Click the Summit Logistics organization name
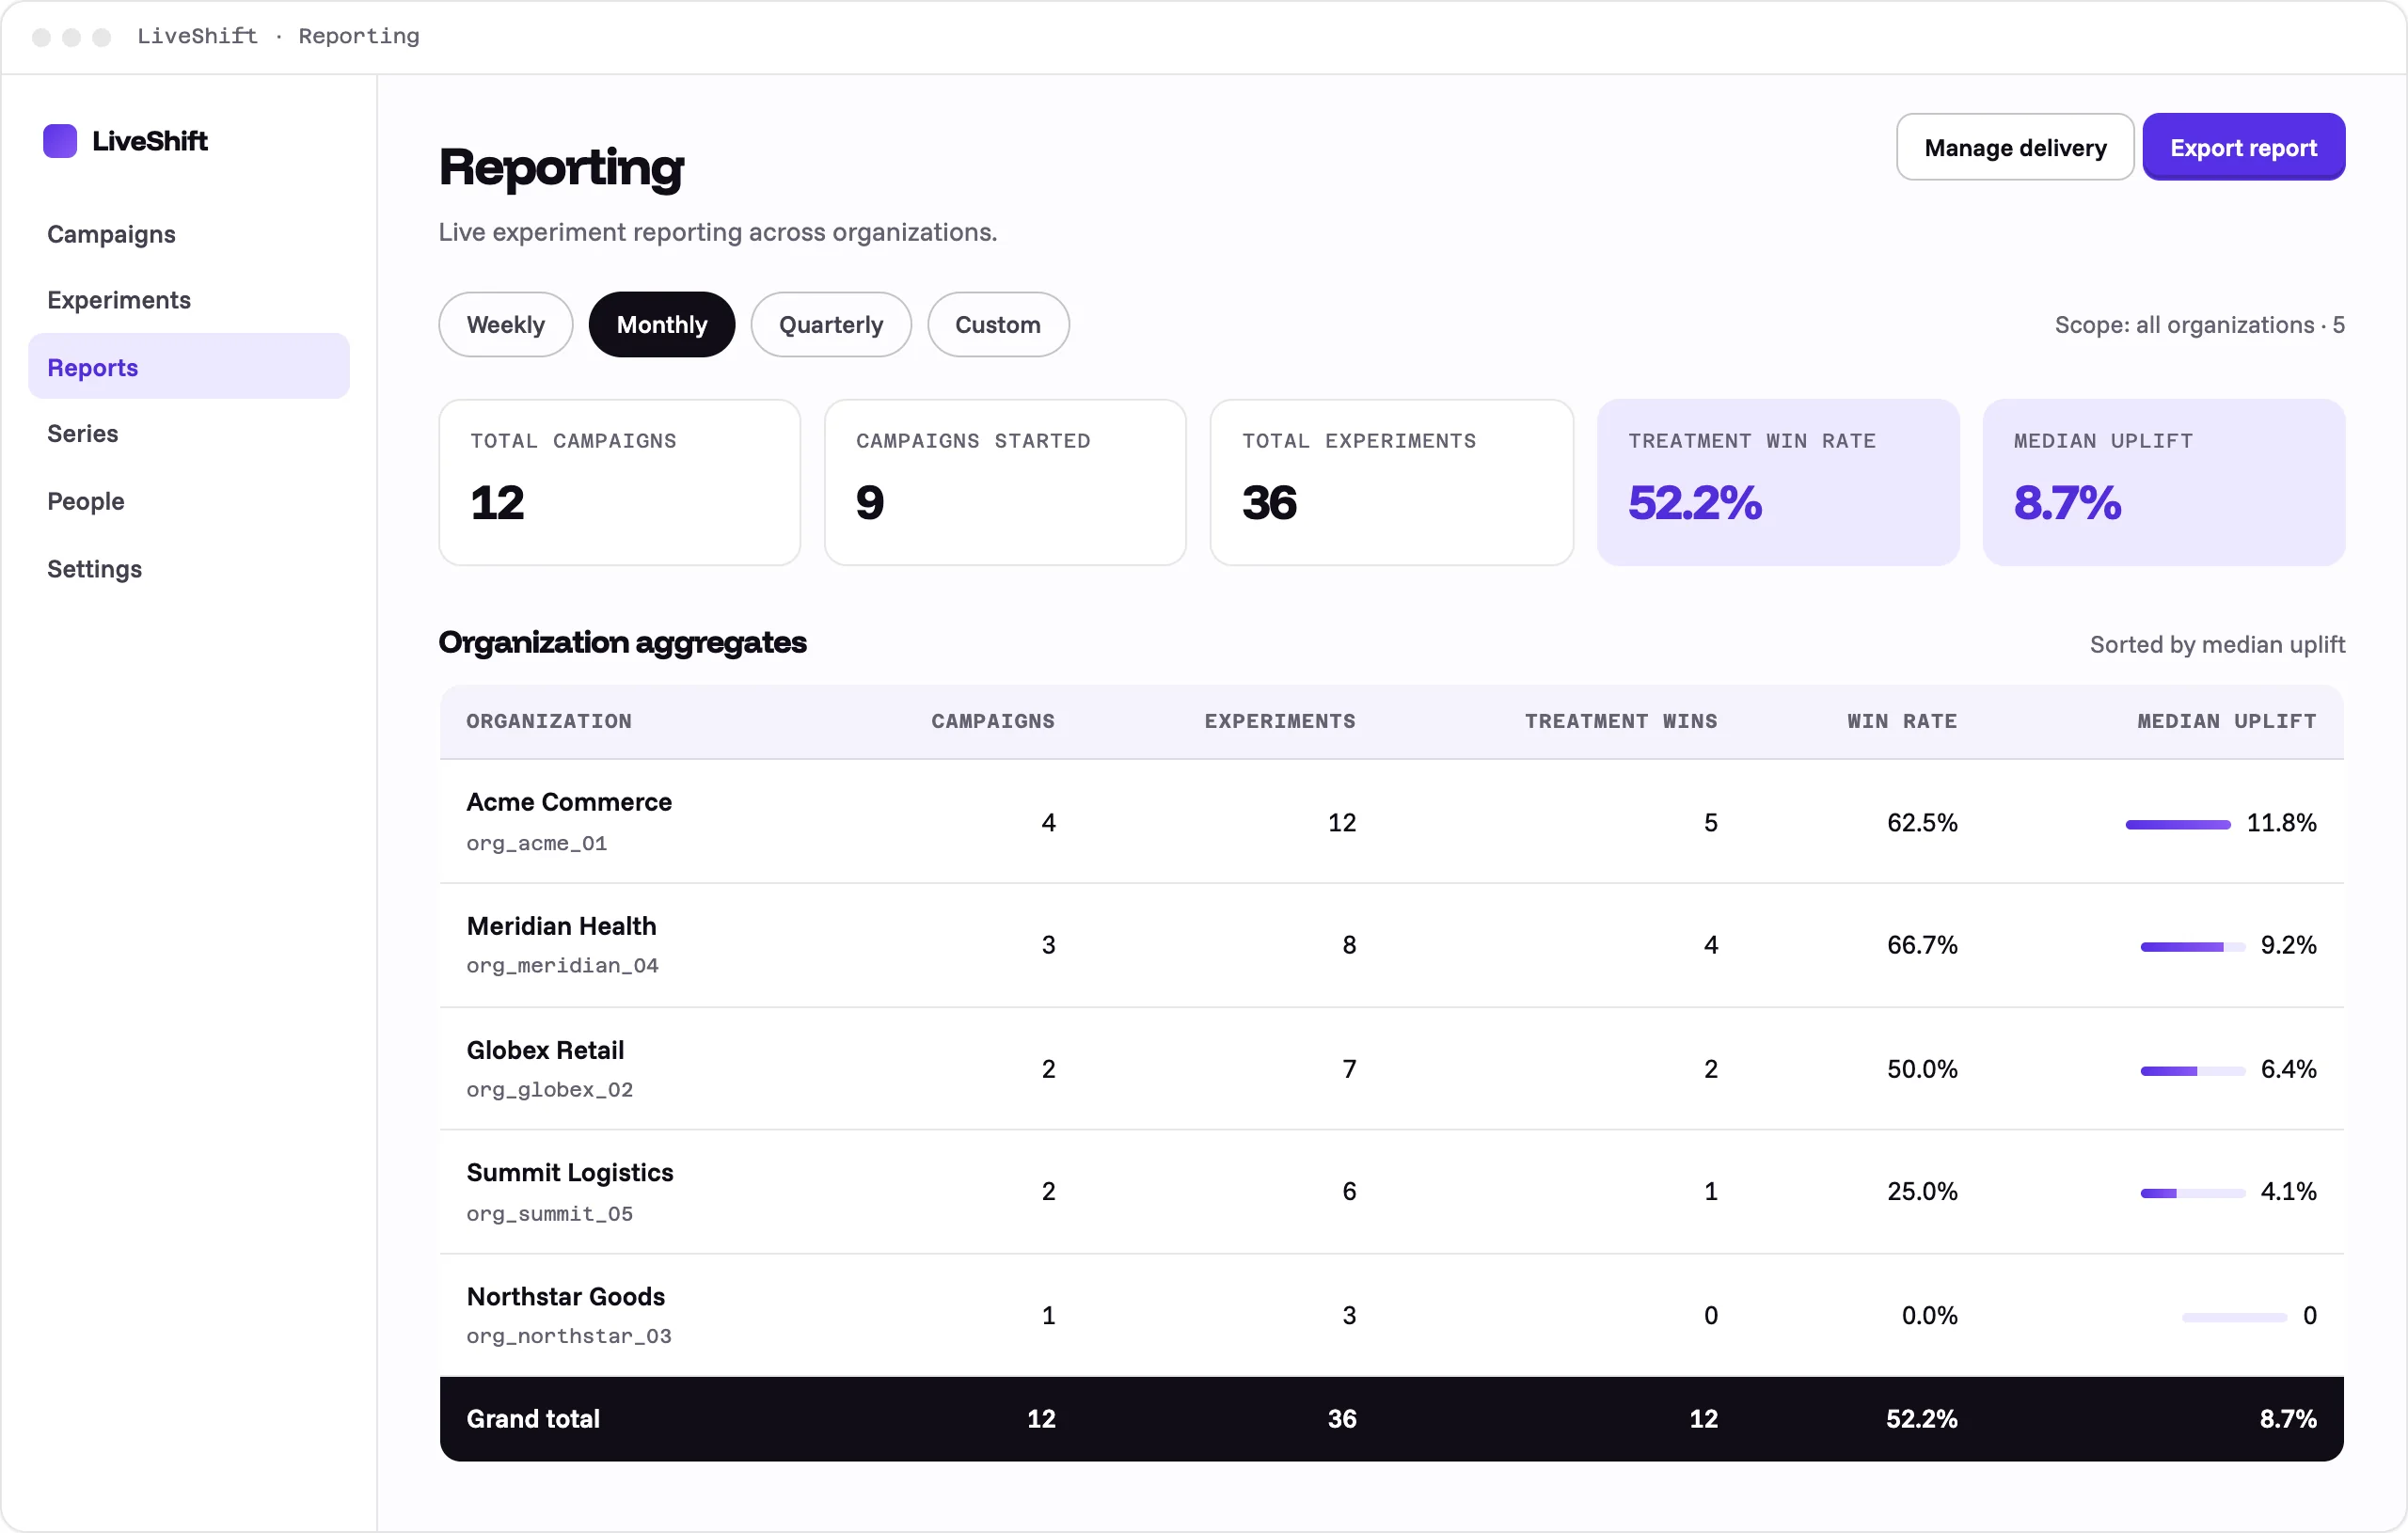This screenshot has width=2408, height=1533. 570,1172
